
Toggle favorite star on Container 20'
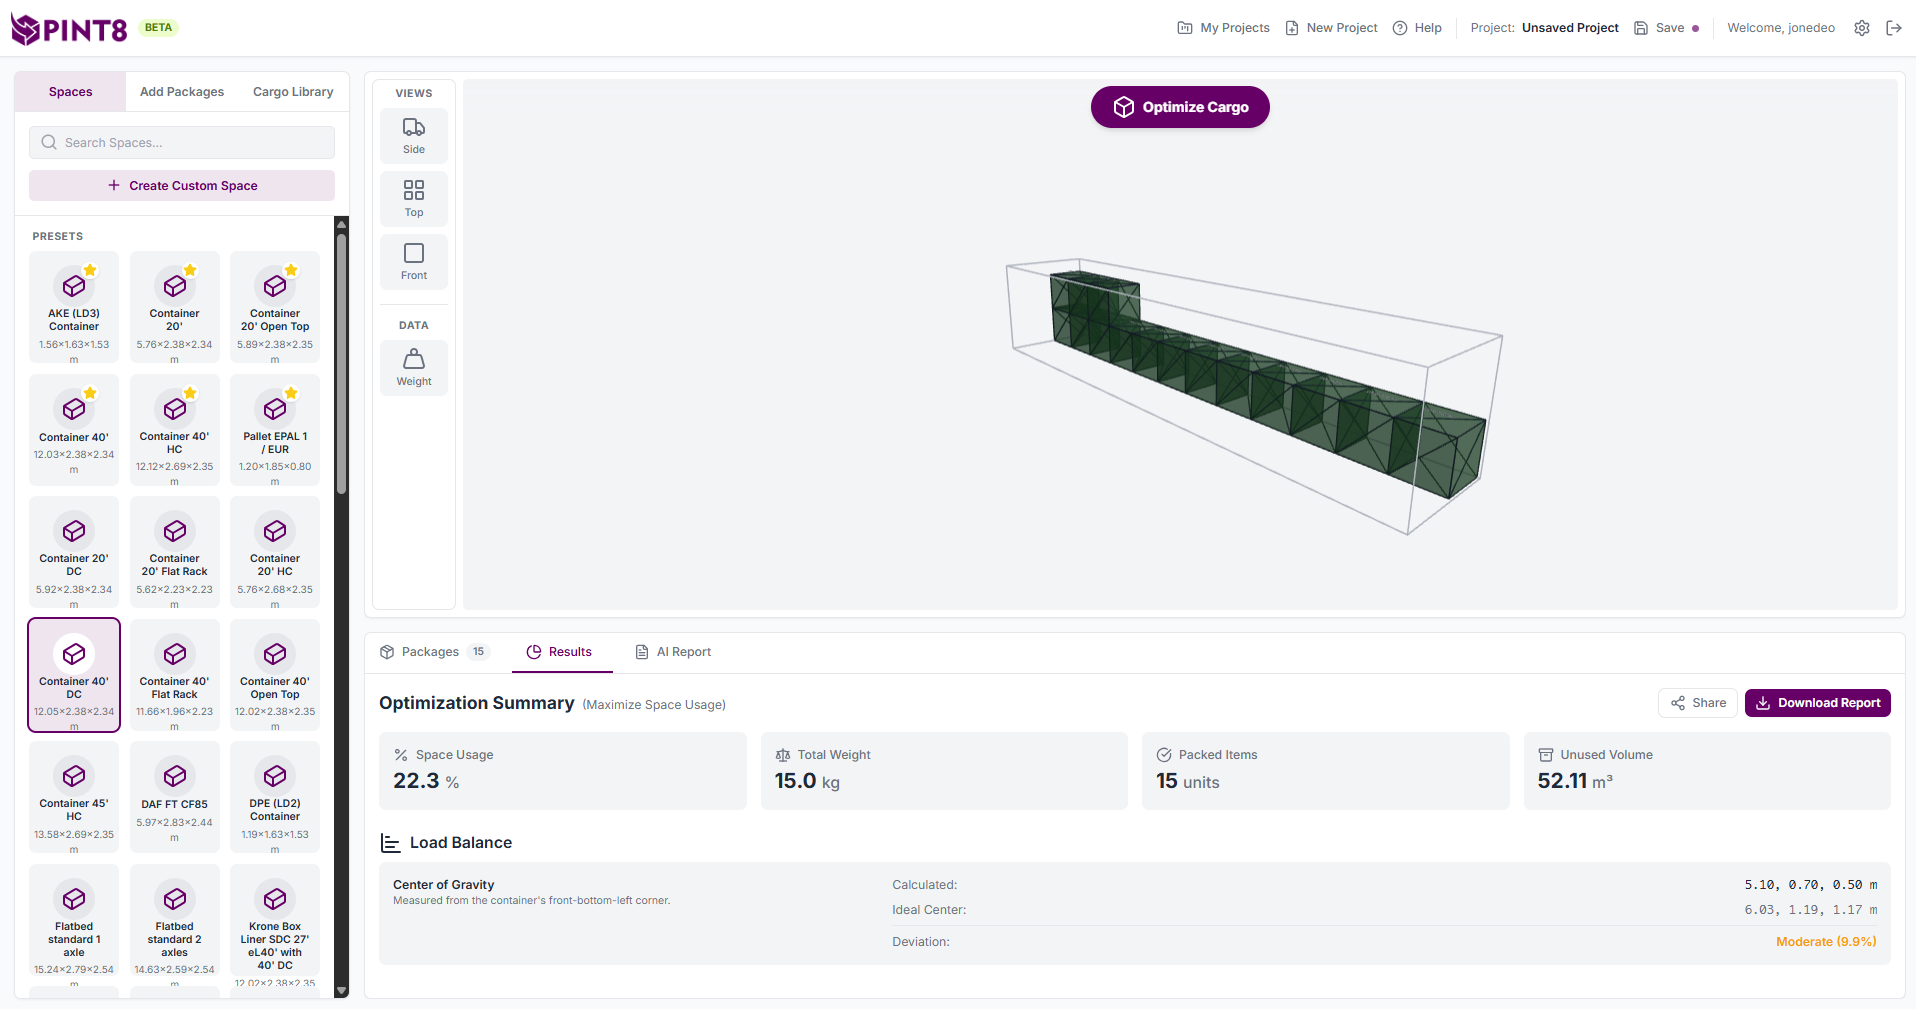pyautogui.click(x=190, y=270)
